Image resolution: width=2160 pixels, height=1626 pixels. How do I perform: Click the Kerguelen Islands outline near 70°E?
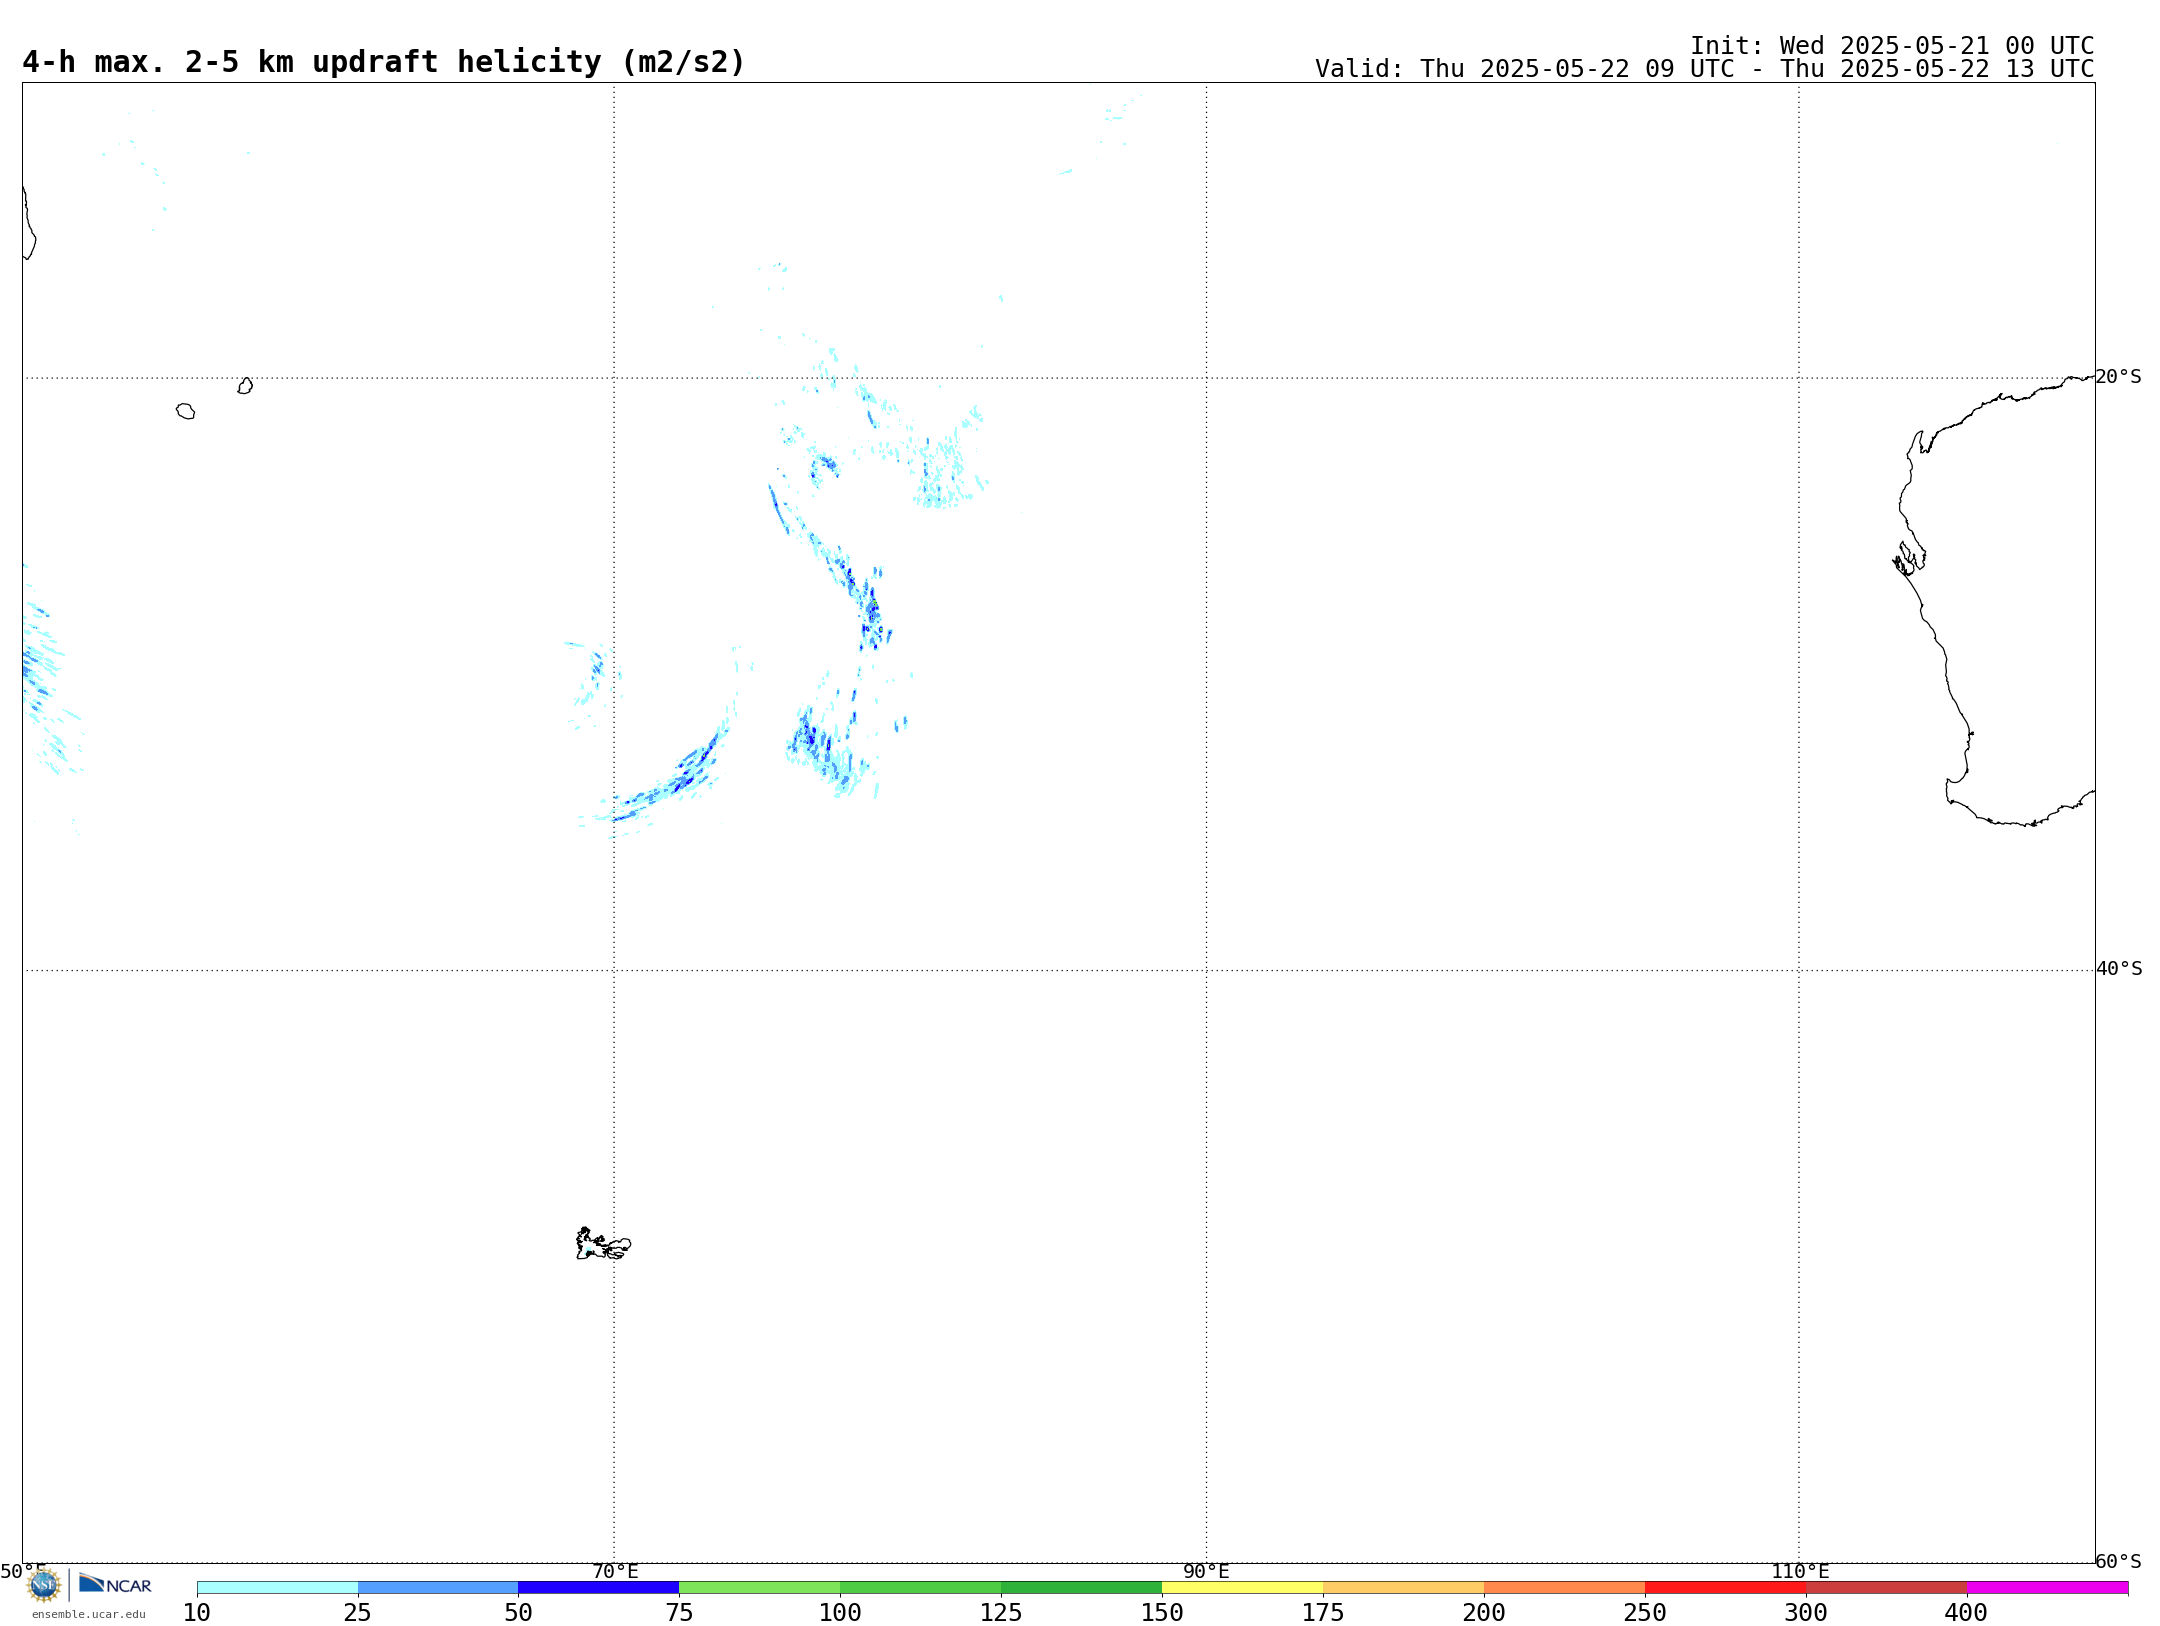point(603,1244)
